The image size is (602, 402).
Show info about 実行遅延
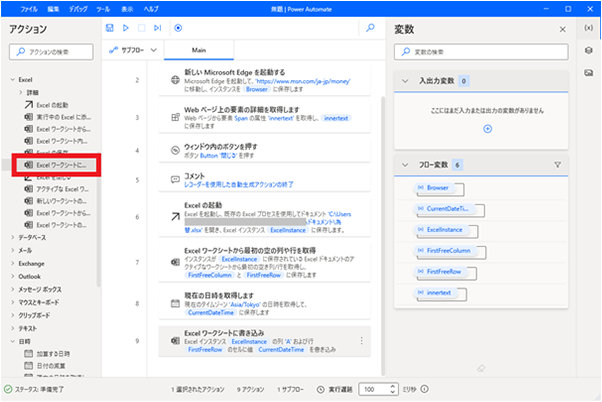(424, 389)
